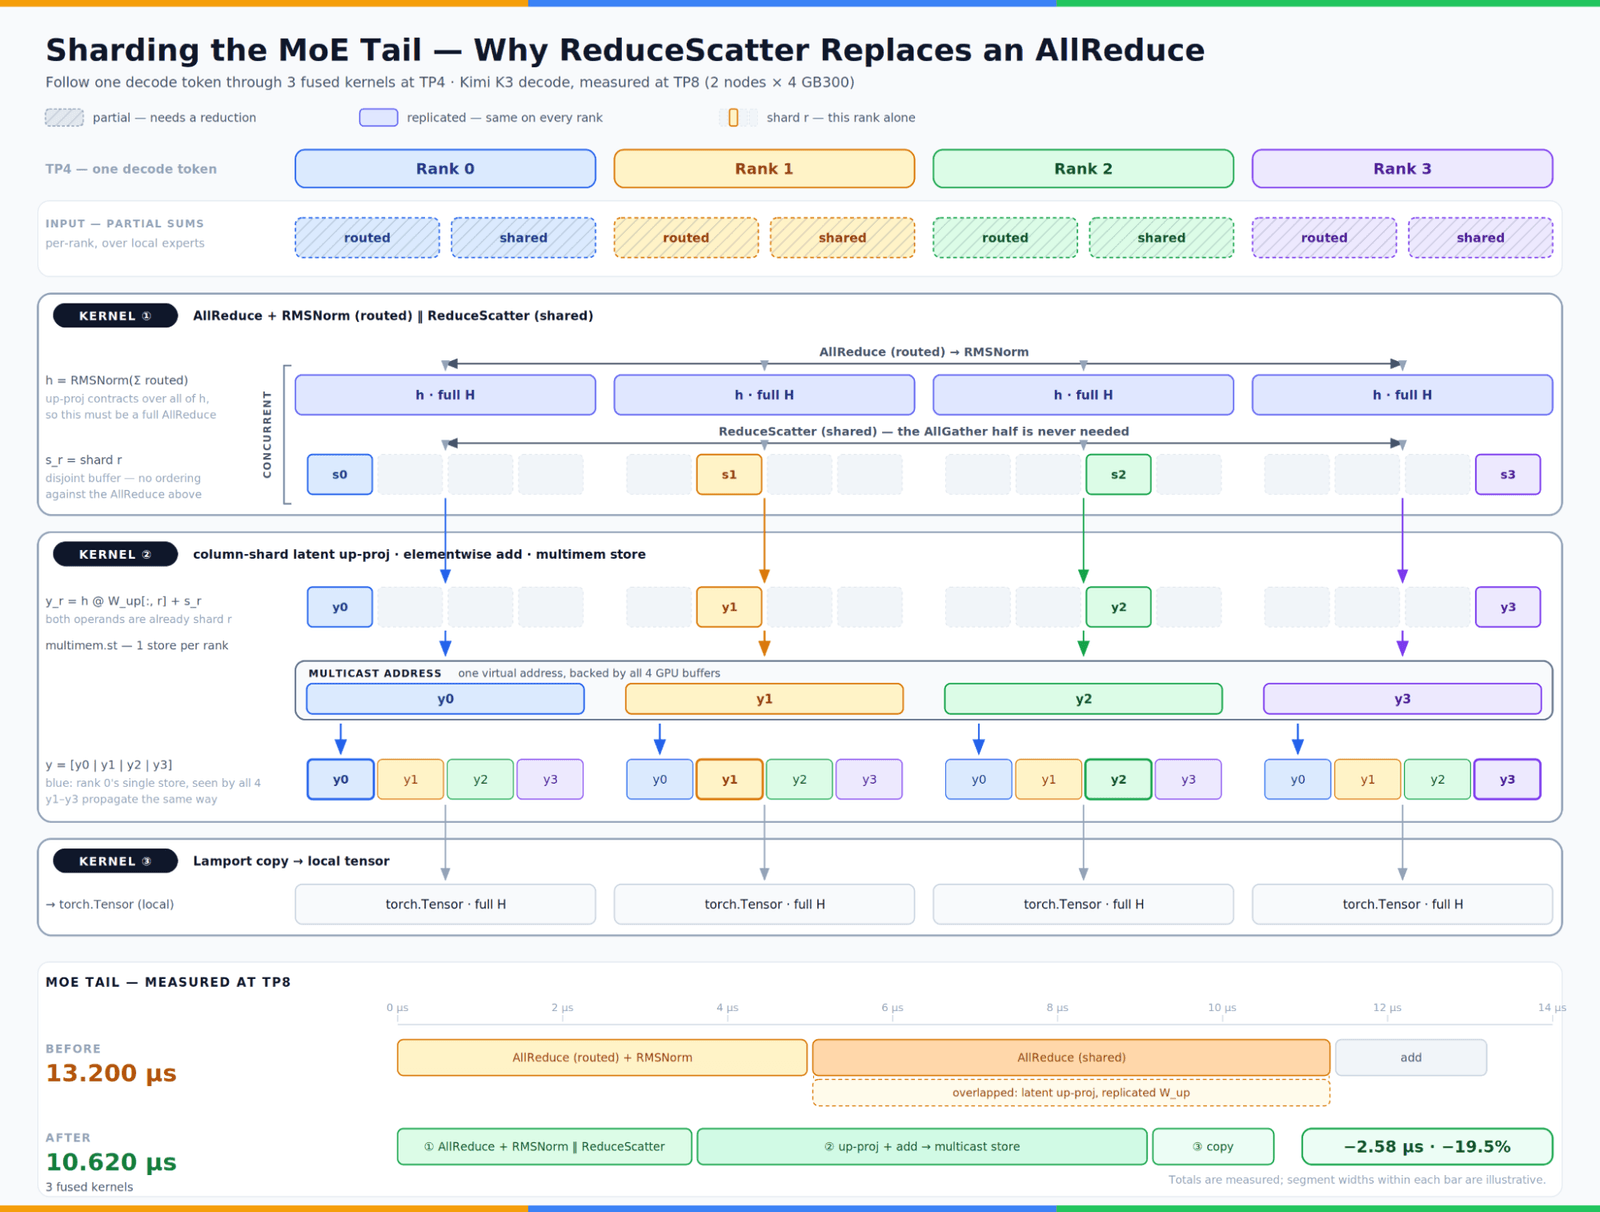The image size is (1600, 1212).
Task: Click Rank 3 torch.Tensor · full H box
Action: pos(1402,904)
